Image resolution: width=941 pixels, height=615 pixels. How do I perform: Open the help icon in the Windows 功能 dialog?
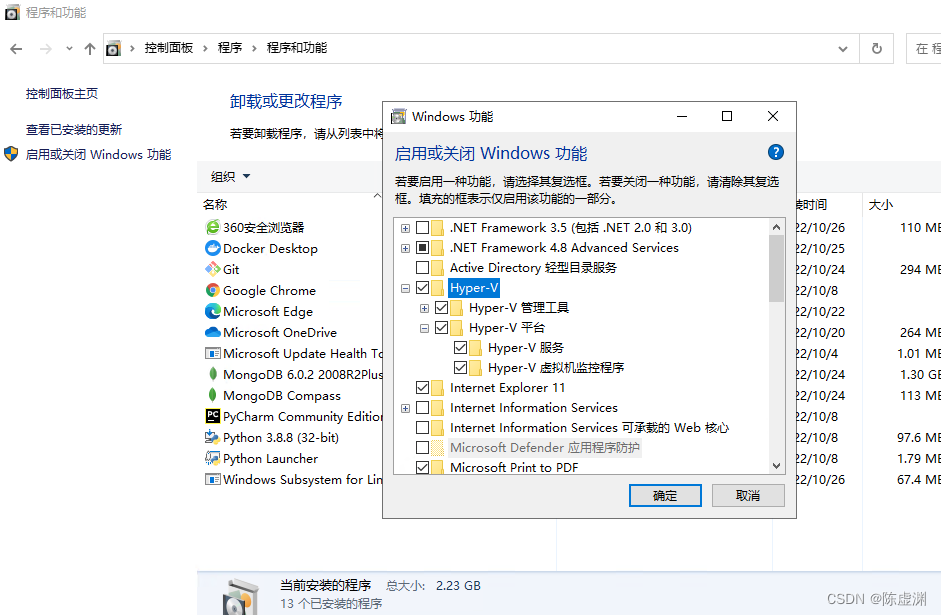[776, 152]
